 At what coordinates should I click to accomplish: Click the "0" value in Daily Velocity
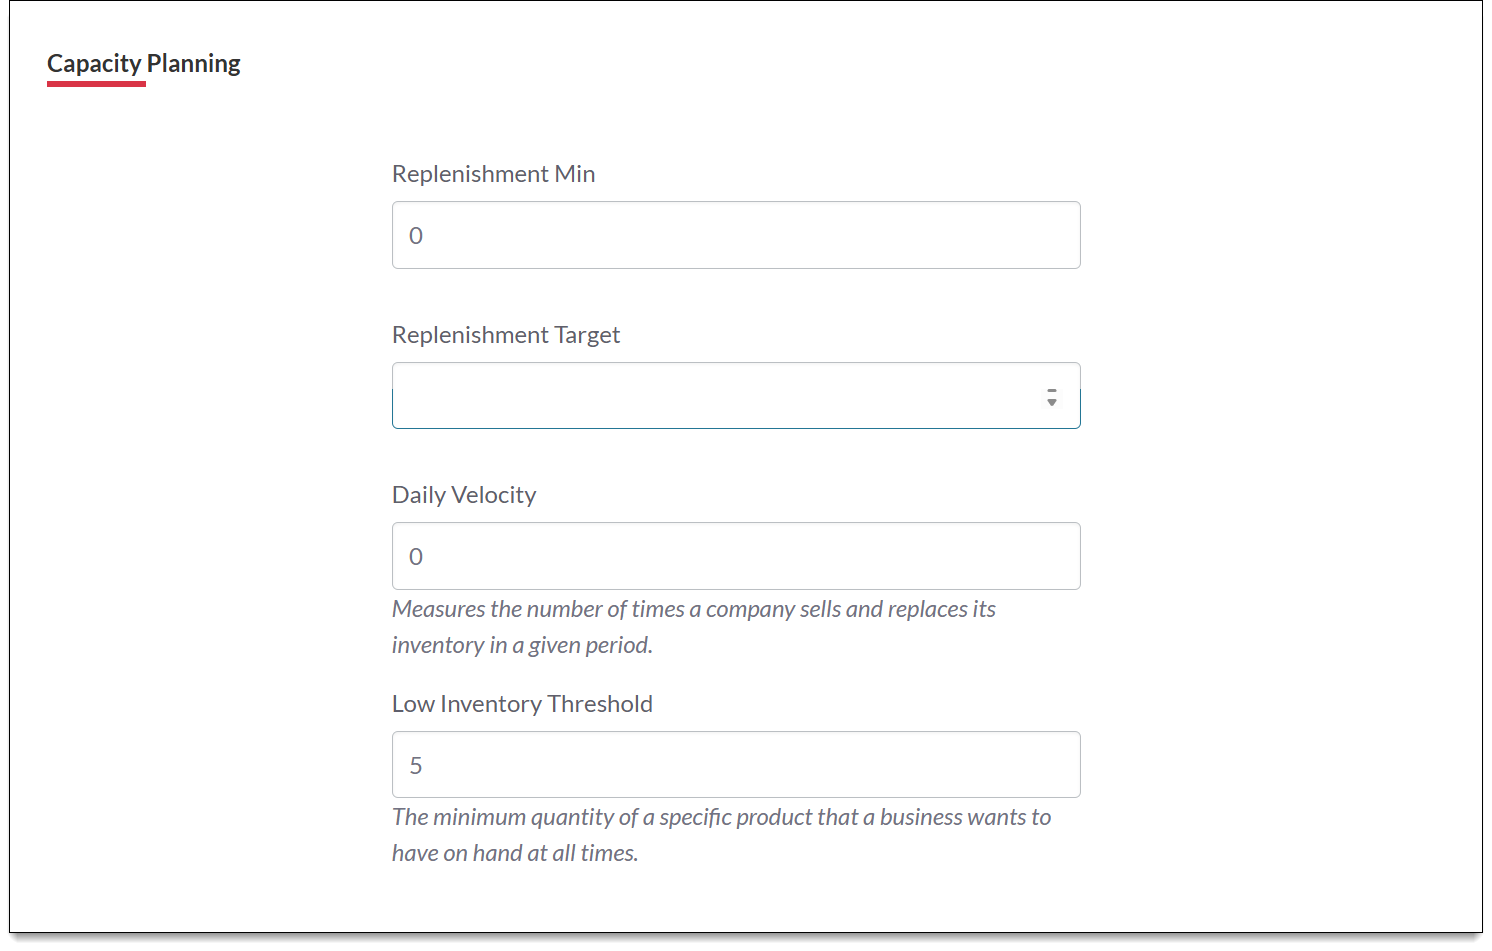click(416, 557)
